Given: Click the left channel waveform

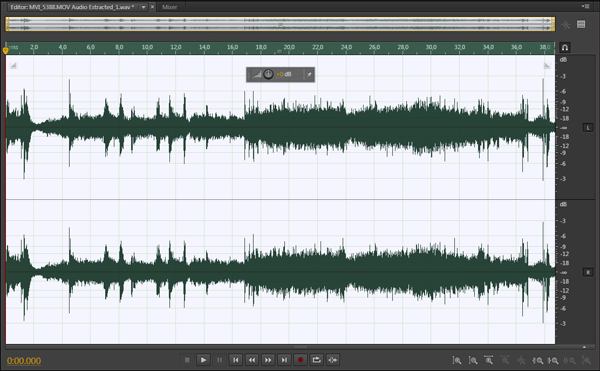Looking at the screenshot, I should click(x=280, y=127).
